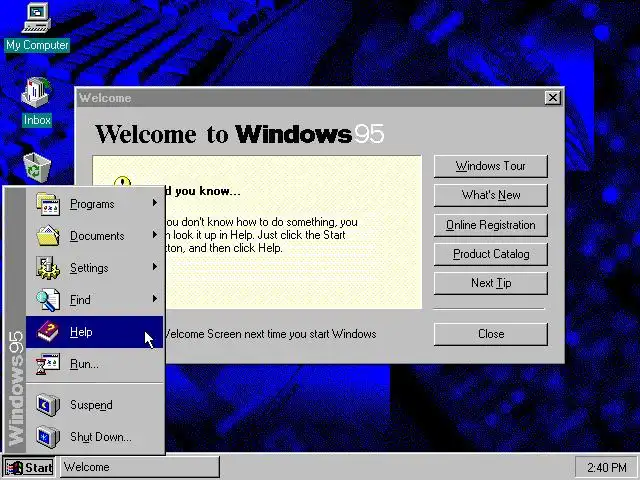
Task: Close Welcome window with title bar X
Action: click(553, 98)
